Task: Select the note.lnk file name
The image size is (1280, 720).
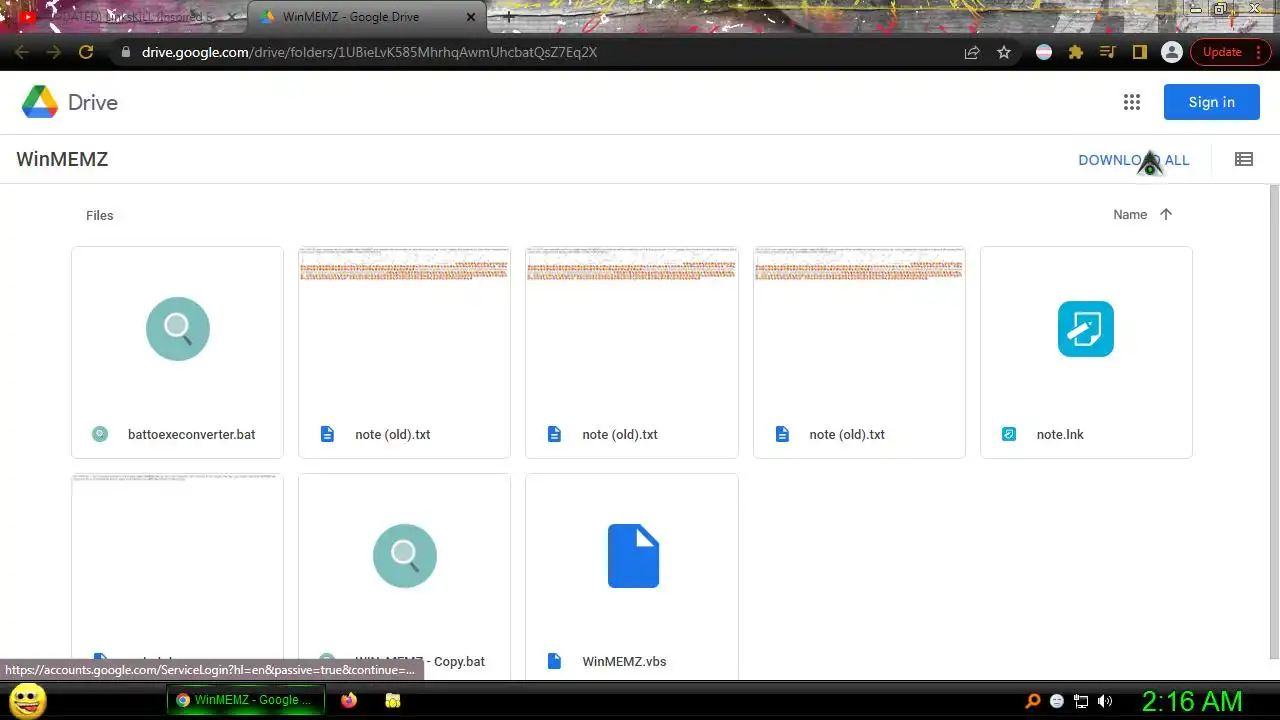Action: click(1060, 434)
